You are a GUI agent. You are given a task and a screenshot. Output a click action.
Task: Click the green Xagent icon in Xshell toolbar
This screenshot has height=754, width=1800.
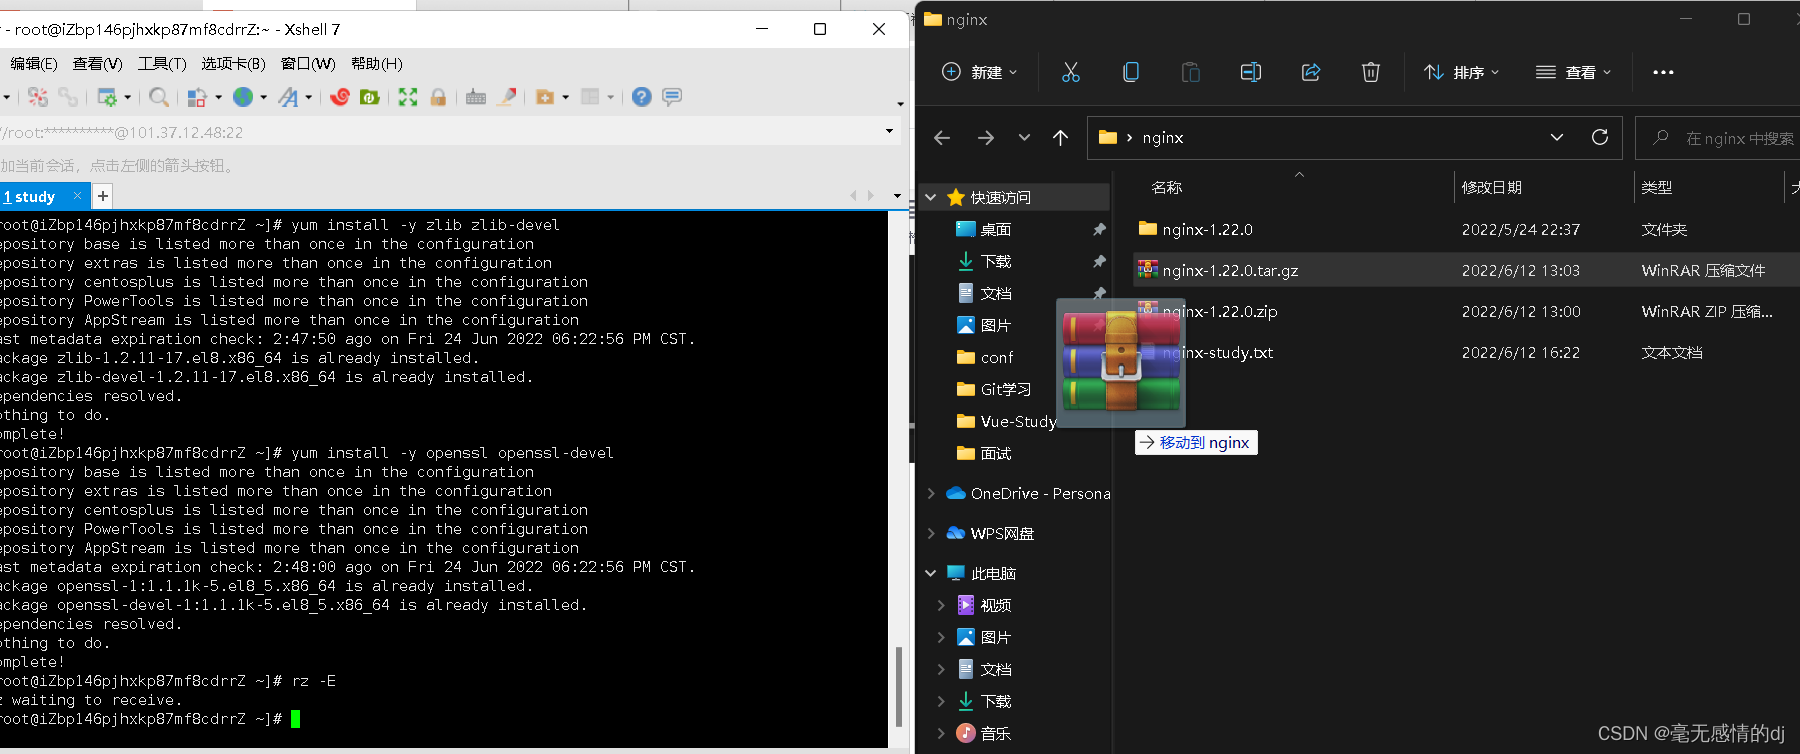pyautogui.click(x=369, y=97)
